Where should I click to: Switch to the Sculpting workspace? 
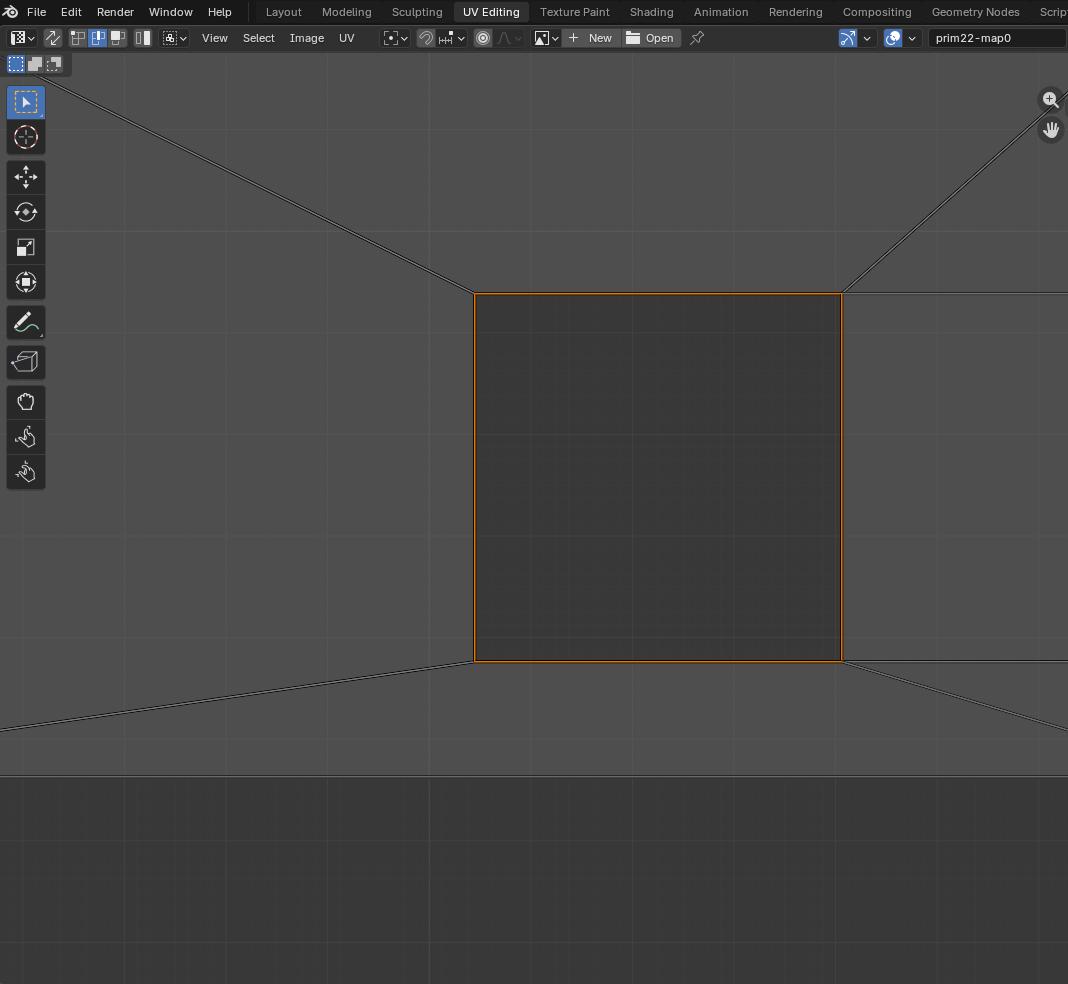(417, 12)
